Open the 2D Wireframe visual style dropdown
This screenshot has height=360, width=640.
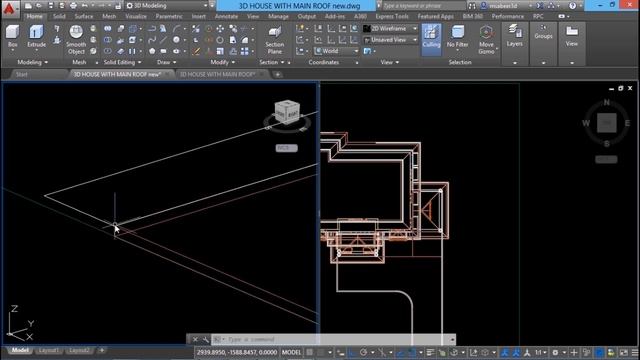point(391,29)
